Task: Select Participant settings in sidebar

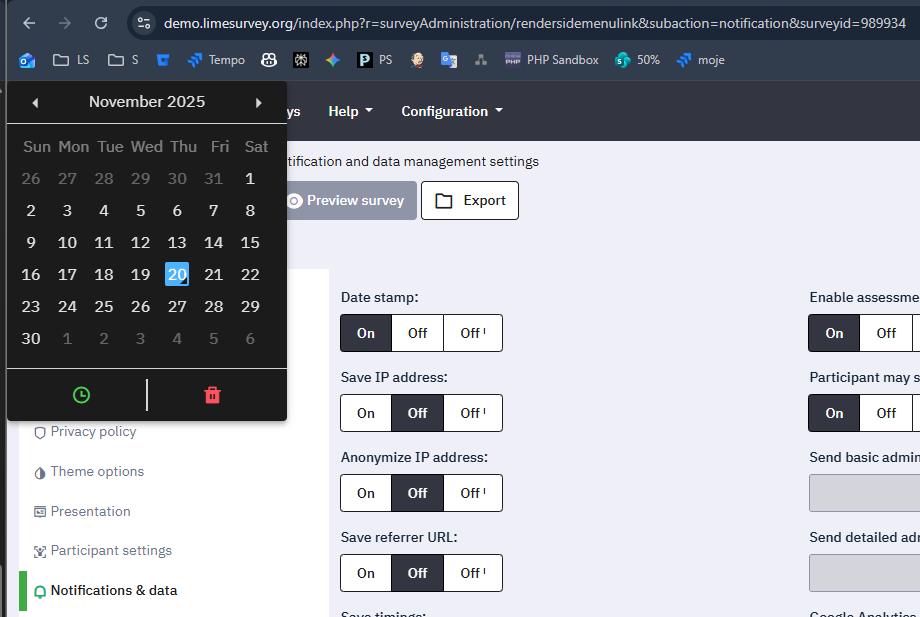Action: tap(111, 551)
